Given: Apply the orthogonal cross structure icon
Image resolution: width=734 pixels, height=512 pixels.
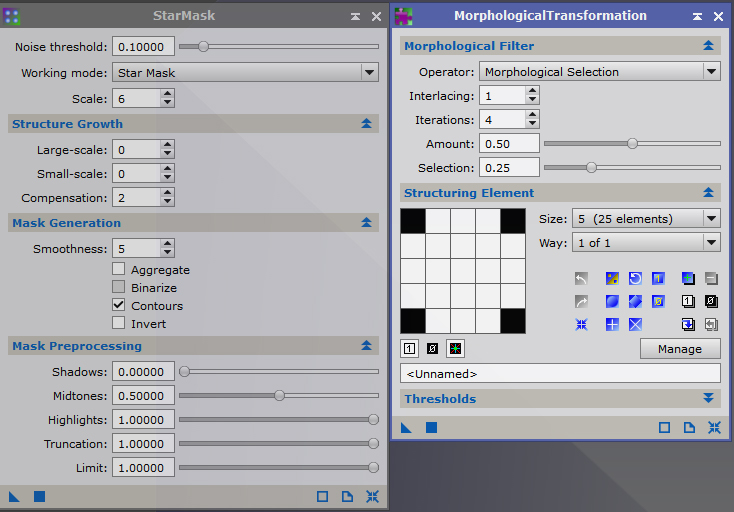Looking at the screenshot, I should click(612, 325).
